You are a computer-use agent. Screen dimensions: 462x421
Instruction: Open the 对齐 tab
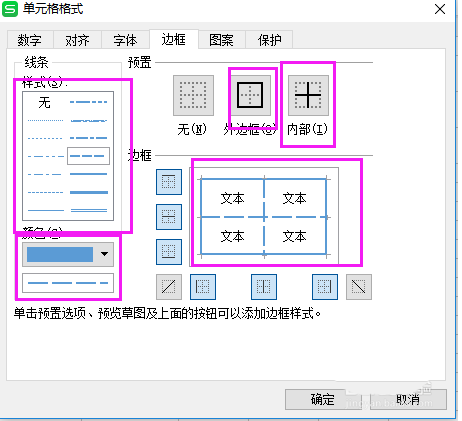point(77,40)
